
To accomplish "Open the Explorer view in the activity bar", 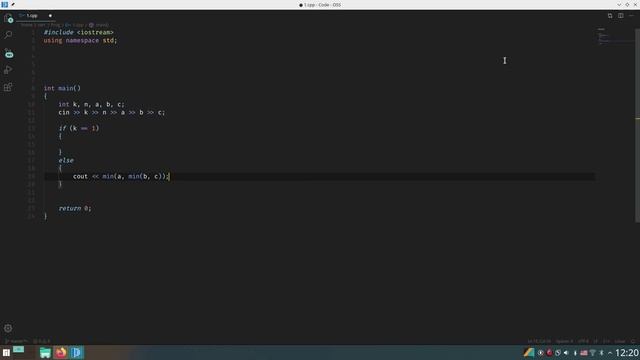I will pyautogui.click(x=8, y=18).
